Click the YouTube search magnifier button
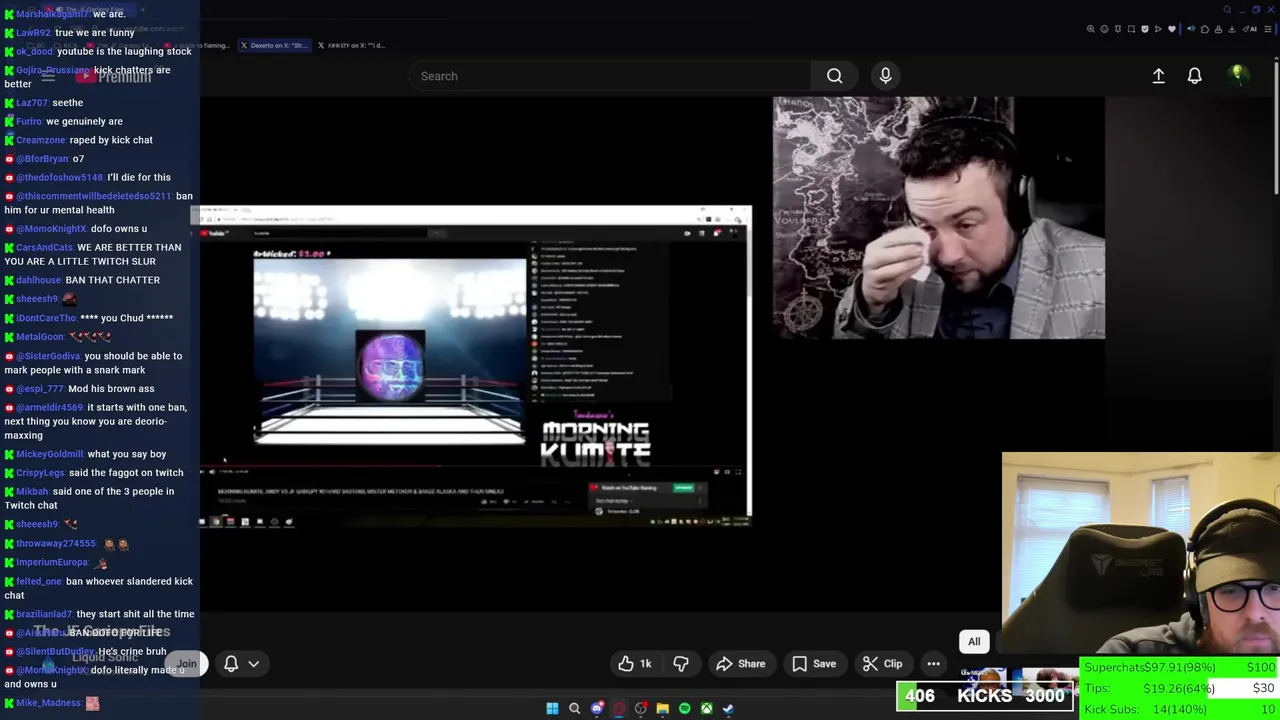Image resolution: width=1280 pixels, height=720 pixels. 834,76
